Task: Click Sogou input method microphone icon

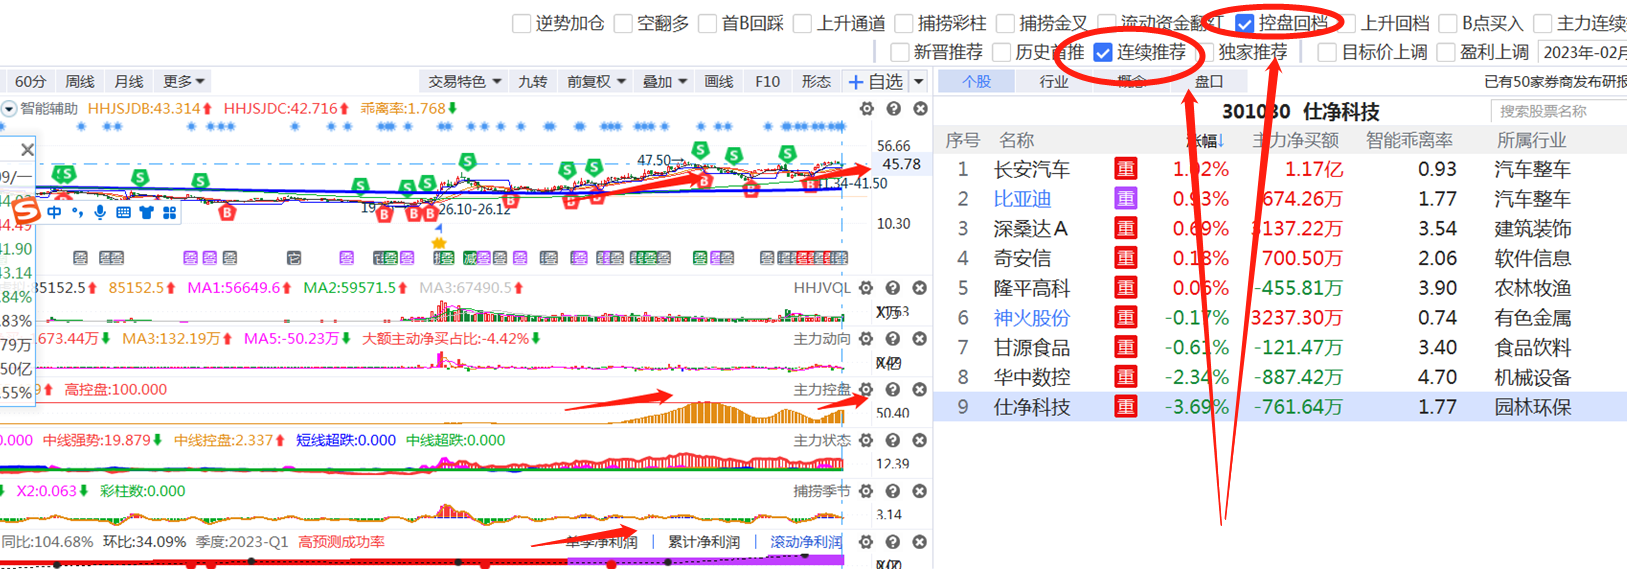Action: pyautogui.click(x=100, y=212)
